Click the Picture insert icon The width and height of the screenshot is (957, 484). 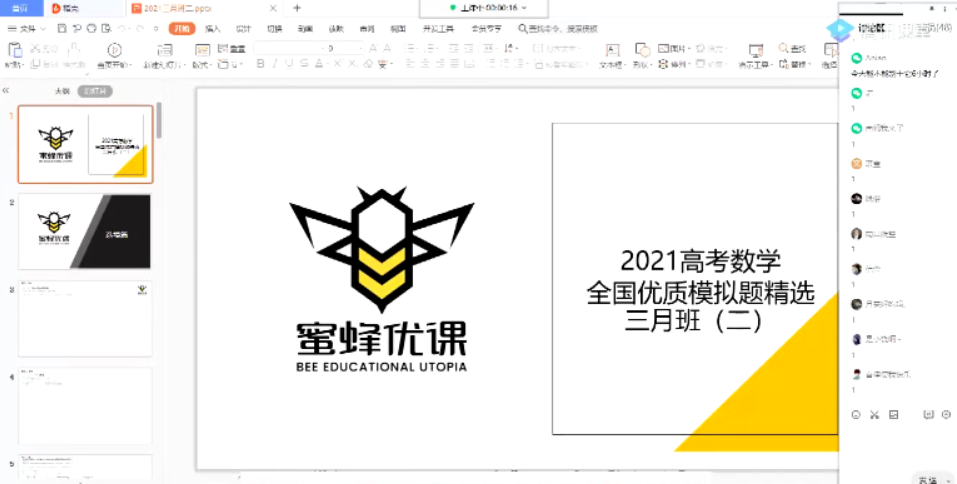pyautogui.click(x=663, y=48)
